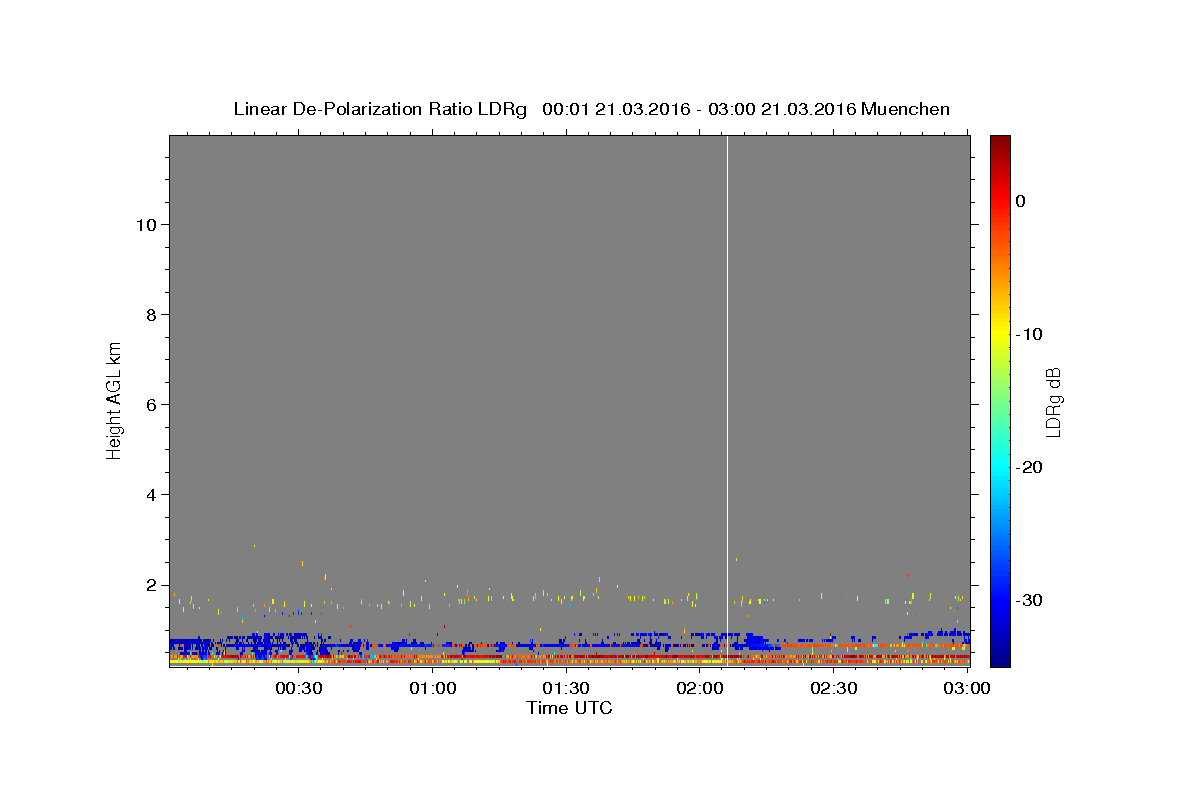Click the height axis label 6
1200x800 pixels.
point(149,404)
